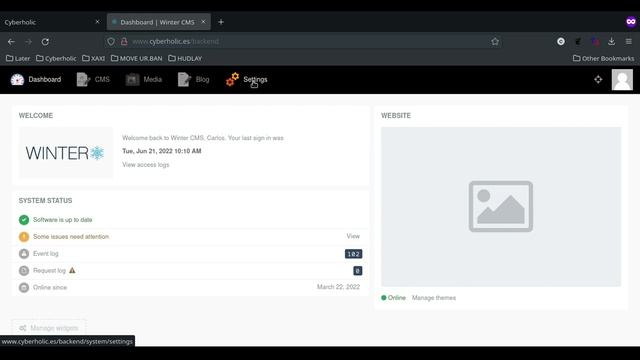The height and width of the screenshot is (360, 640).
Task: Click the white circular extension icon in toolbar
Action: tap(561, 41)
